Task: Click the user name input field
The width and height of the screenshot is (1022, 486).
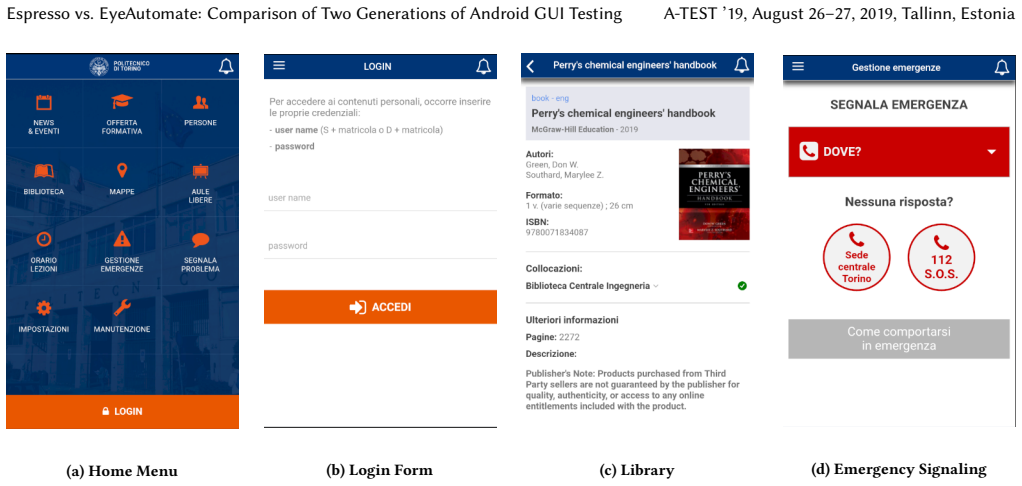Action: pyautogui.click(x=380, y=197)
